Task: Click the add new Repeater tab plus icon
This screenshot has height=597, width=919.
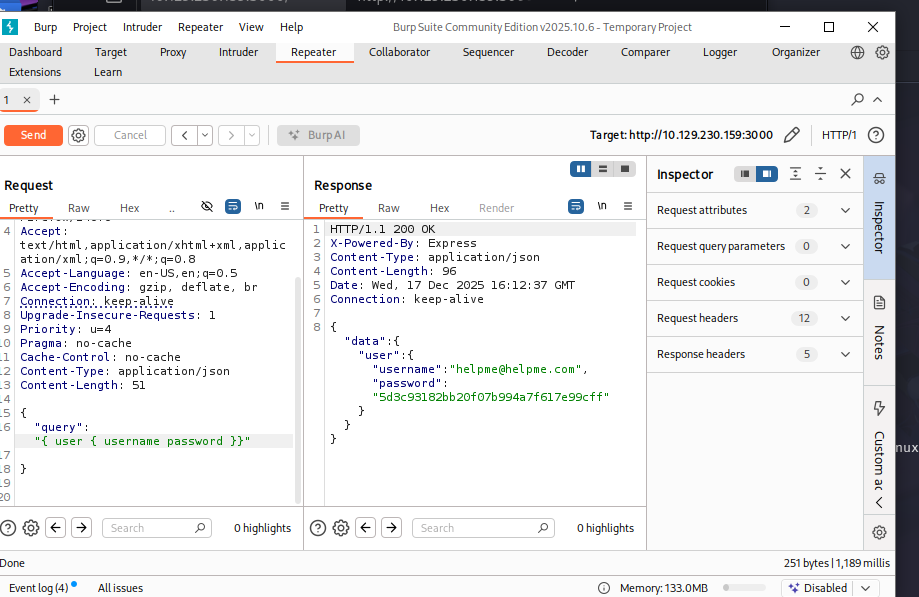Action: coord(54,99)
